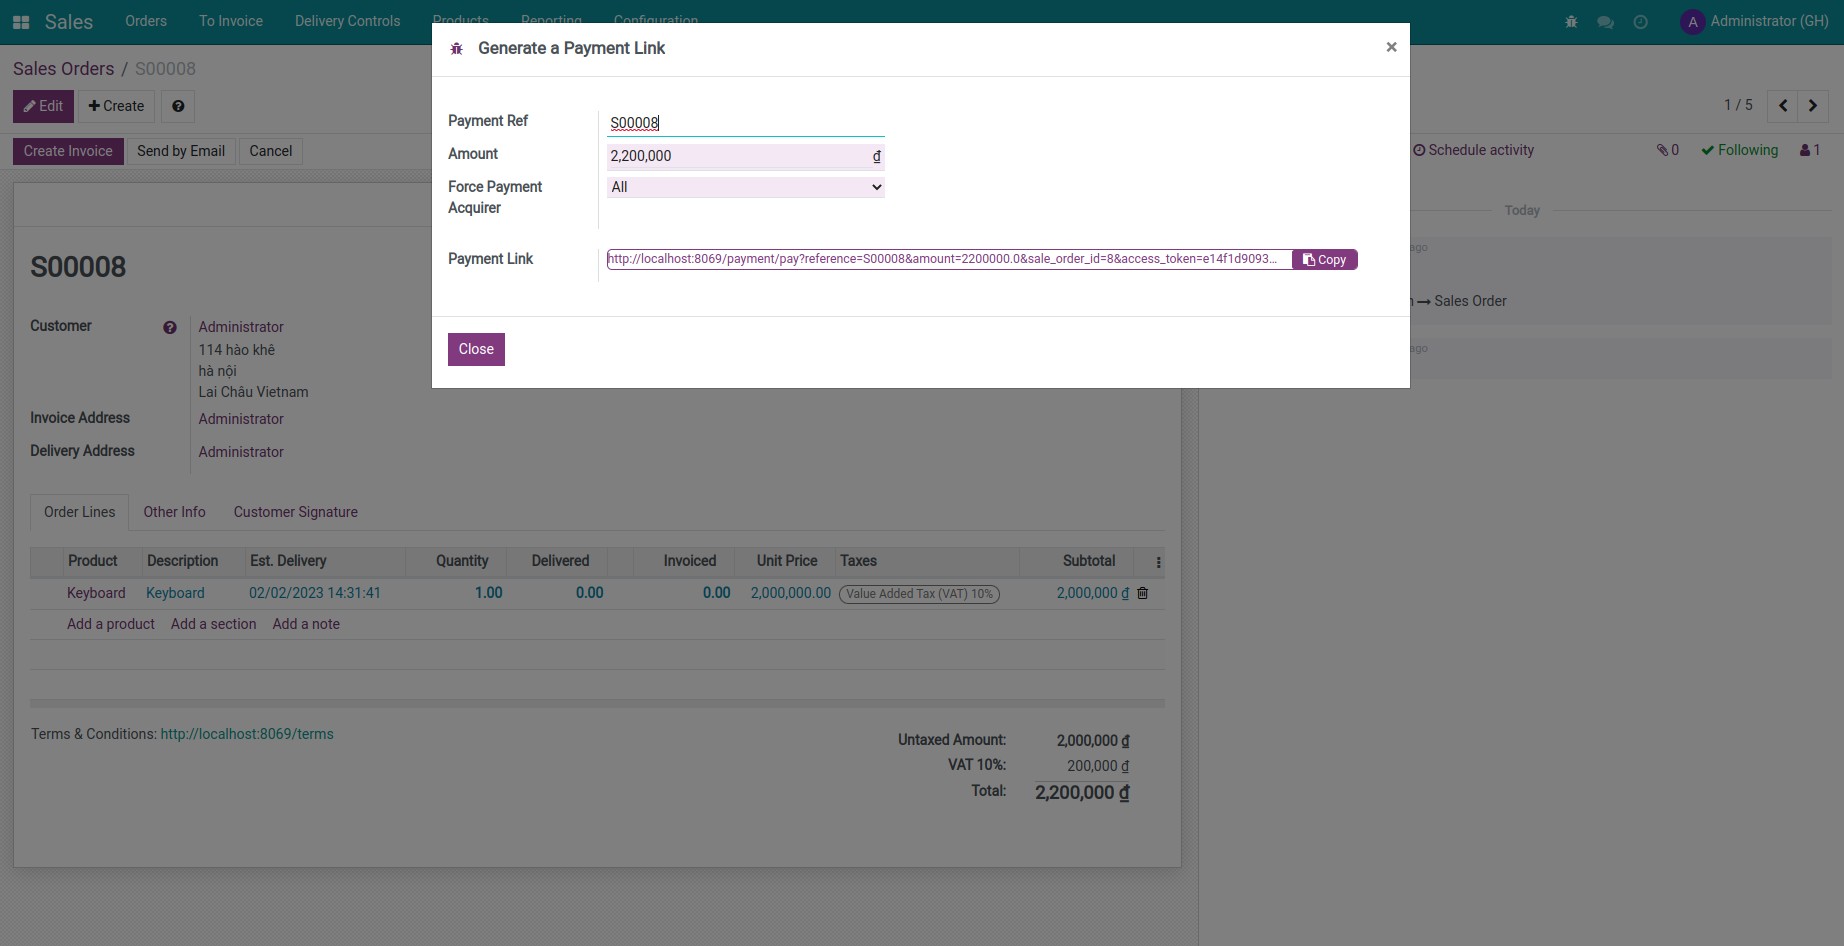Click the attachments paperclip counter
Screen dimensions: 1844x946
pos(1667,150)
